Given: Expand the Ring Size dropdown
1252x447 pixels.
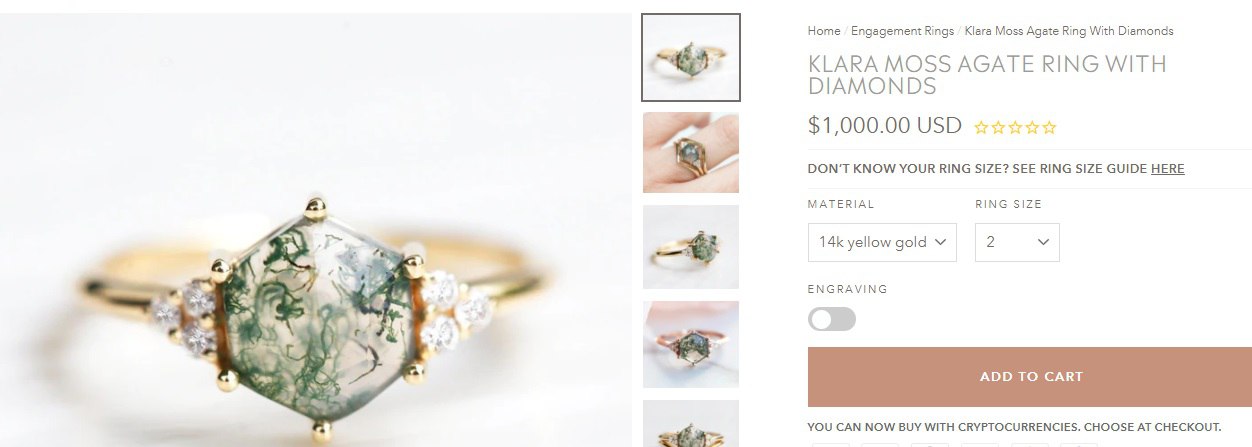Looking at the screenshot, I should [x=1017, y=242].
